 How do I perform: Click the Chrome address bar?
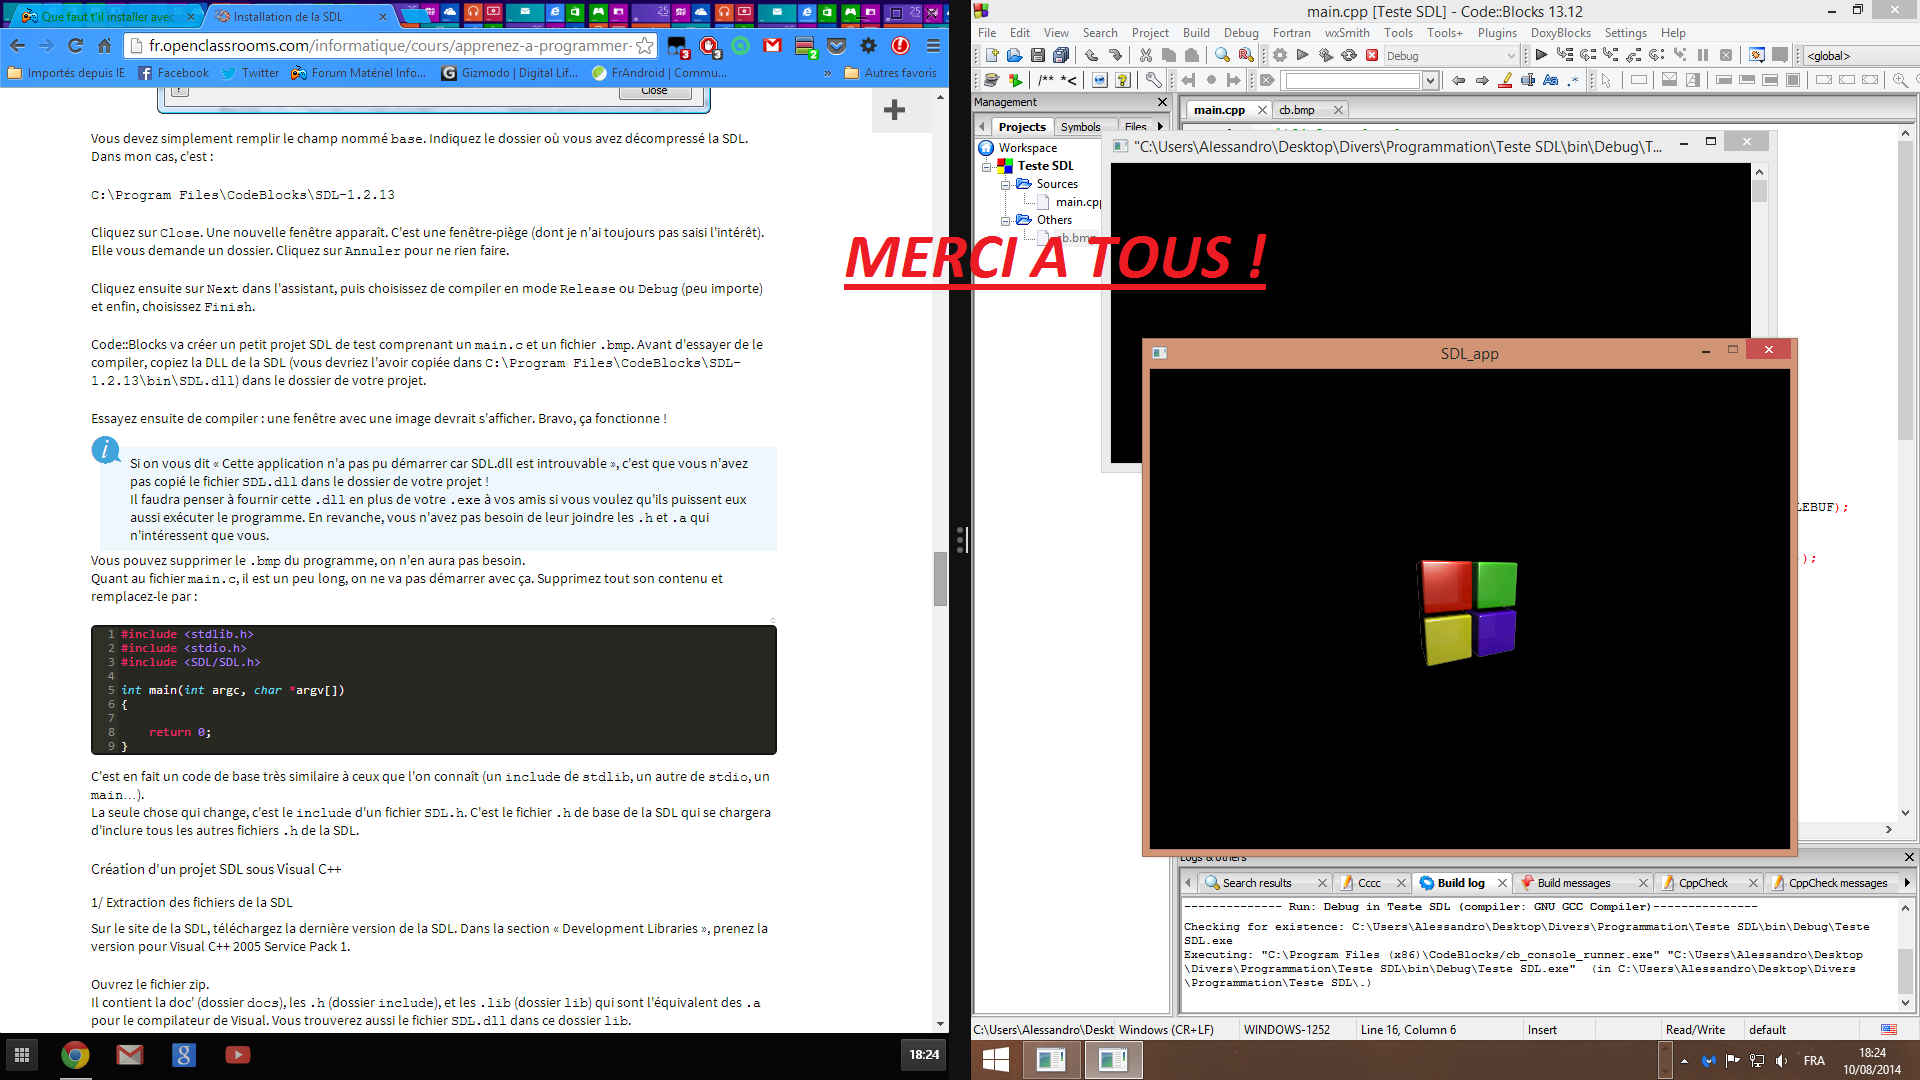(x=390, y=45)
